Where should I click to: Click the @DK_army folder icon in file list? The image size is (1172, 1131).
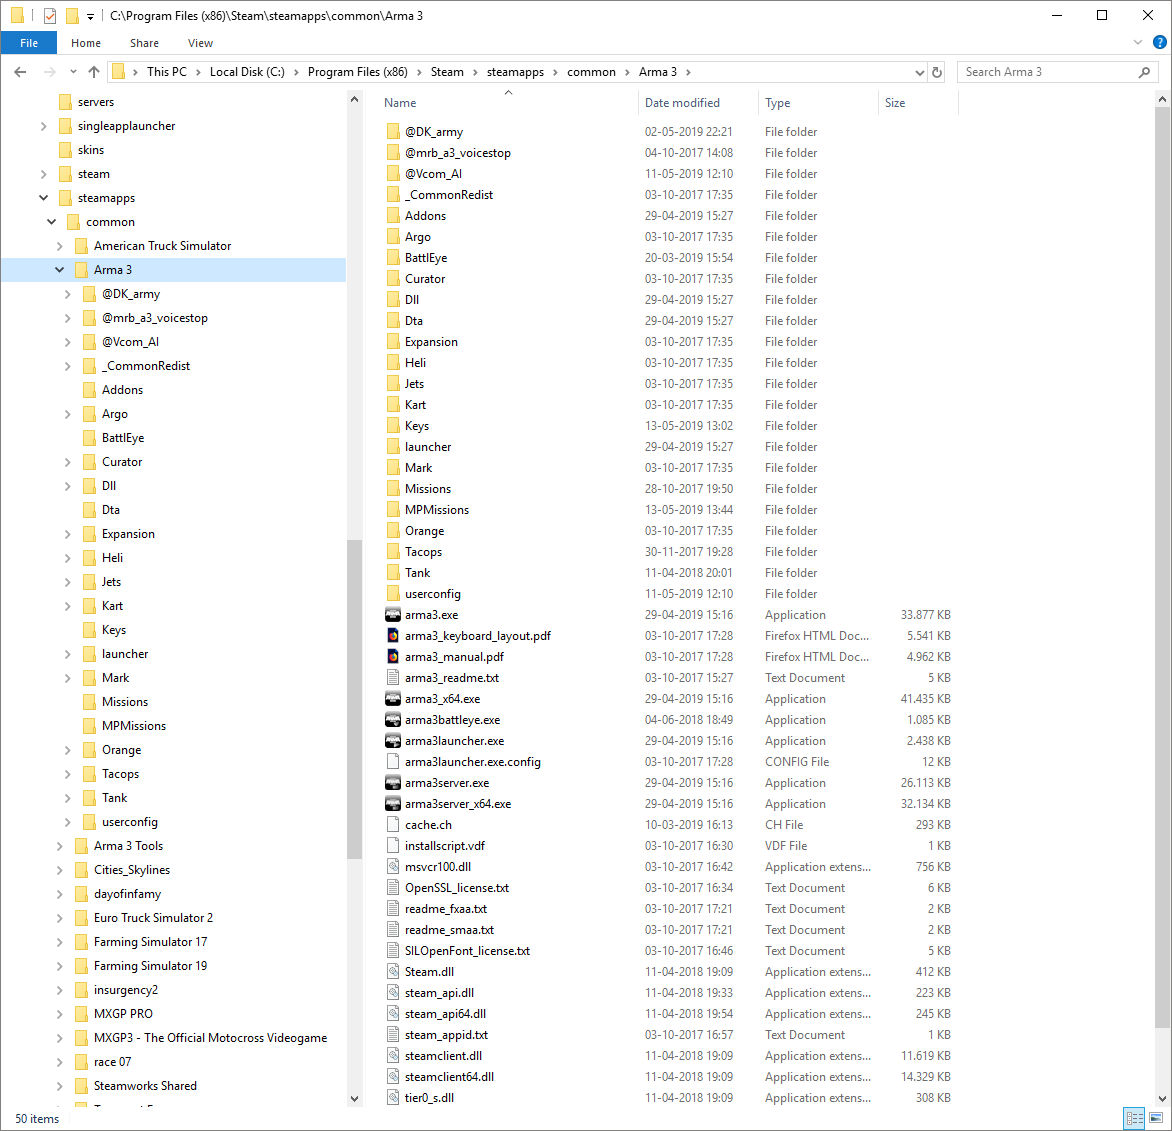coord(393,132)
